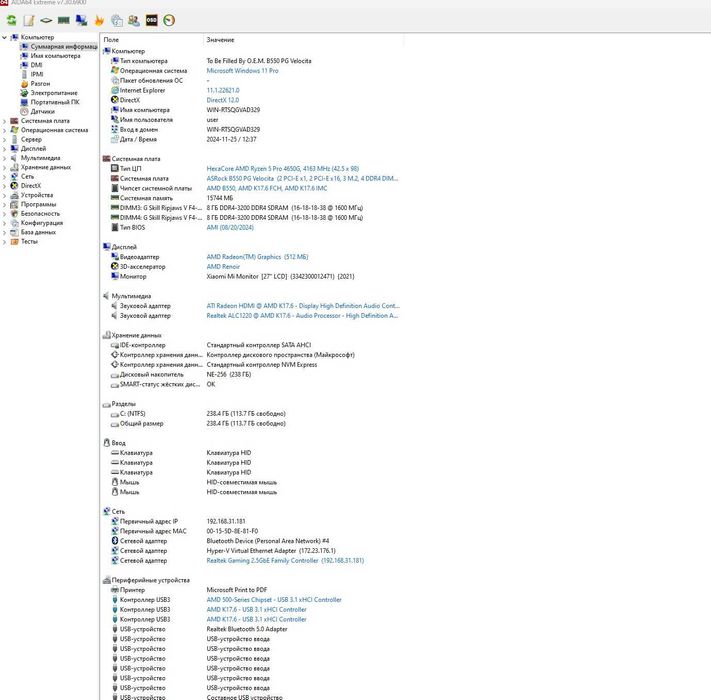This screenshot has height=700, width=711.
Task: Click the Тип BIOS chip icon
Action: coord(115,227)
